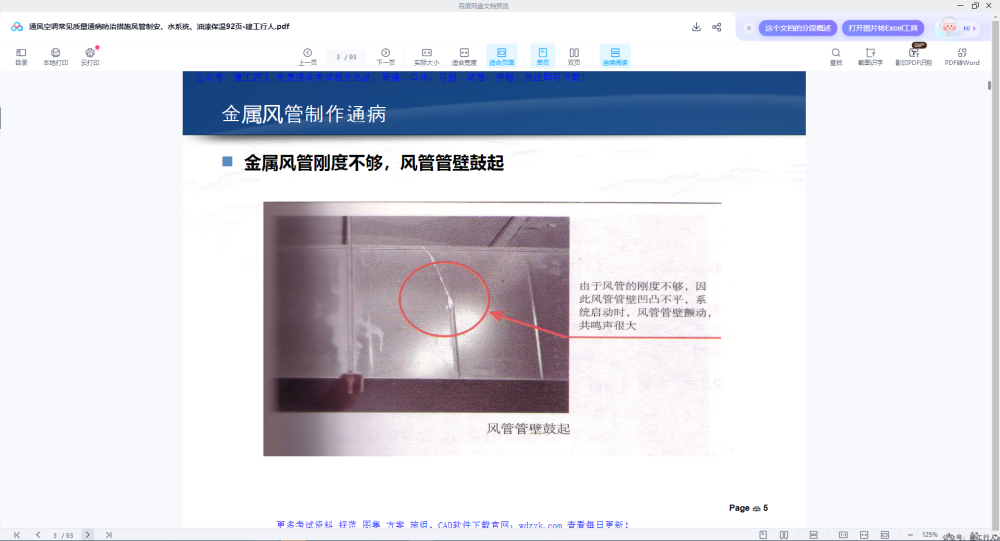This screenshot has width=1000, height=541.
Task: Click the Page 5 label on slide
Action: [748, 508]
